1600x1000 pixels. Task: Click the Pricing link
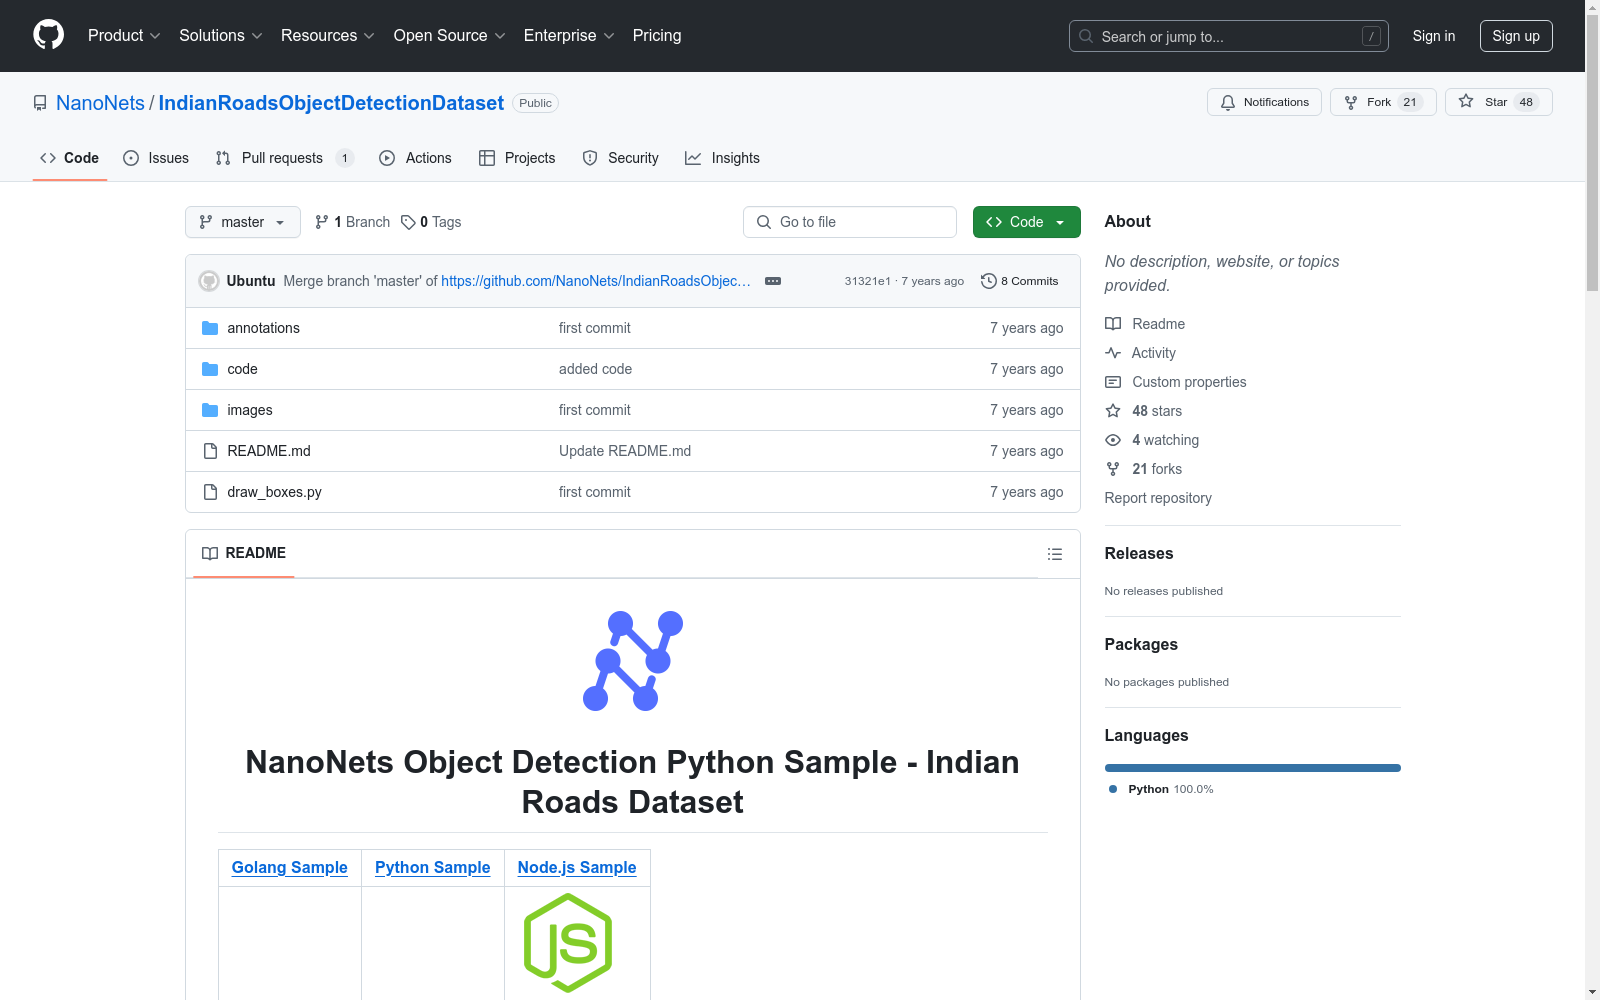(x=657, y=35)
